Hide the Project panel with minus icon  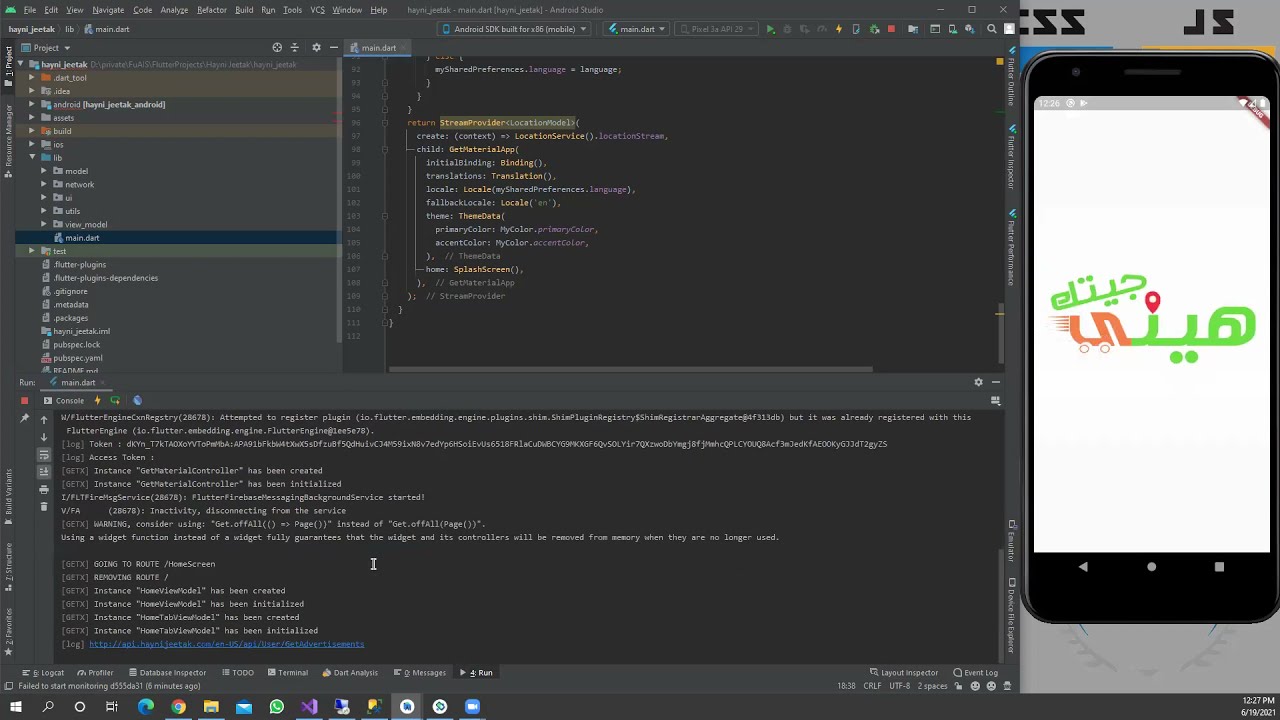coord(332,47)
